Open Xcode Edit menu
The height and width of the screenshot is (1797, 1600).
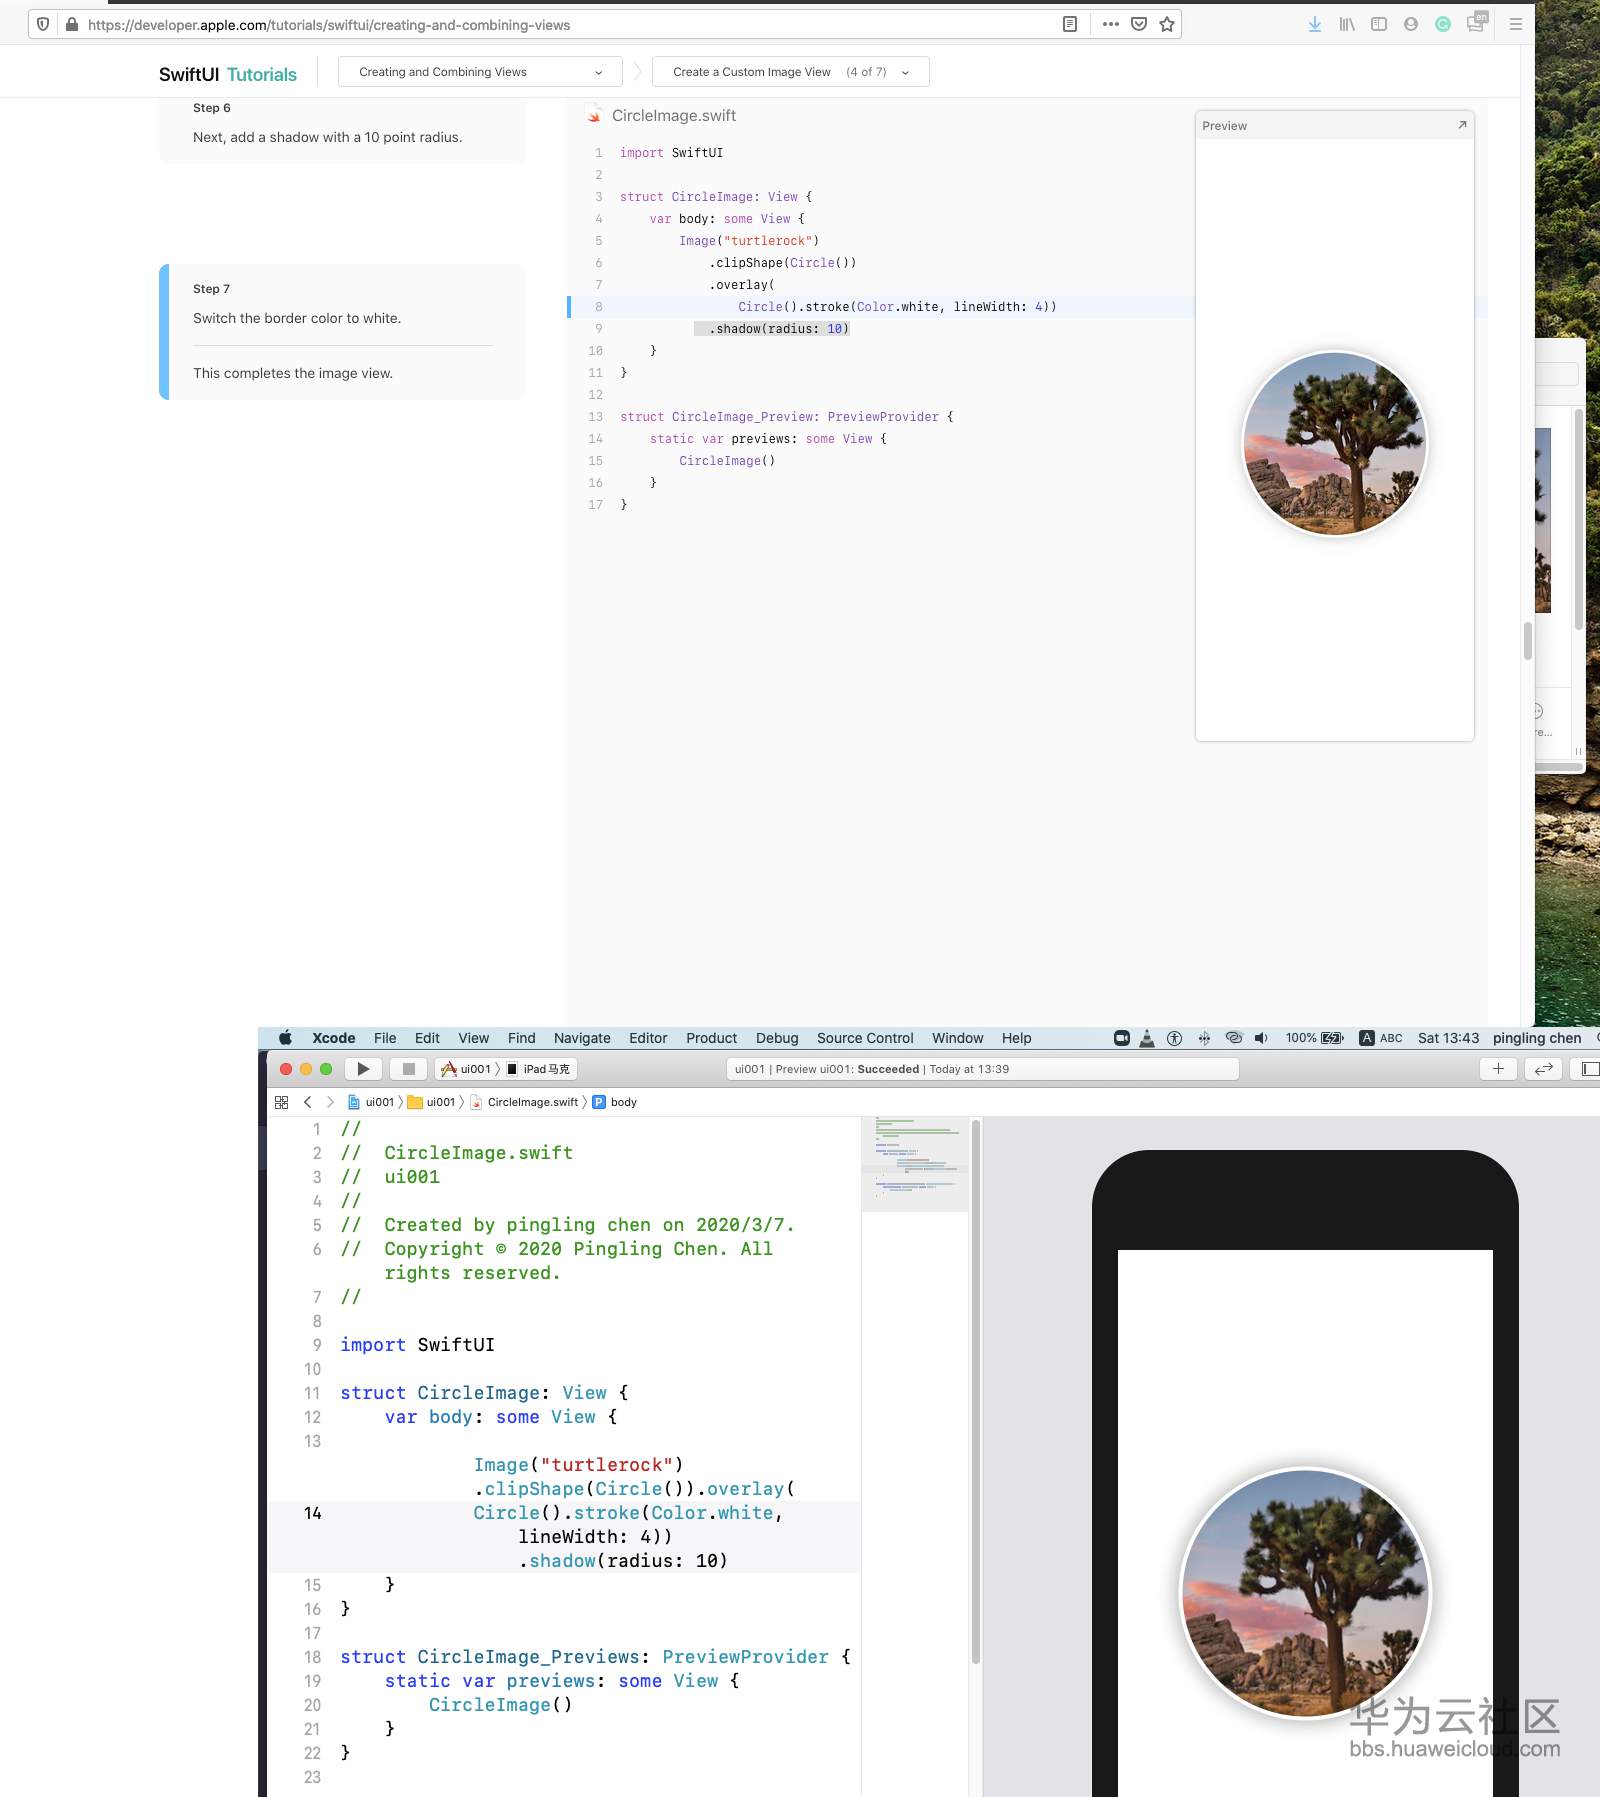coord(427,1038)
